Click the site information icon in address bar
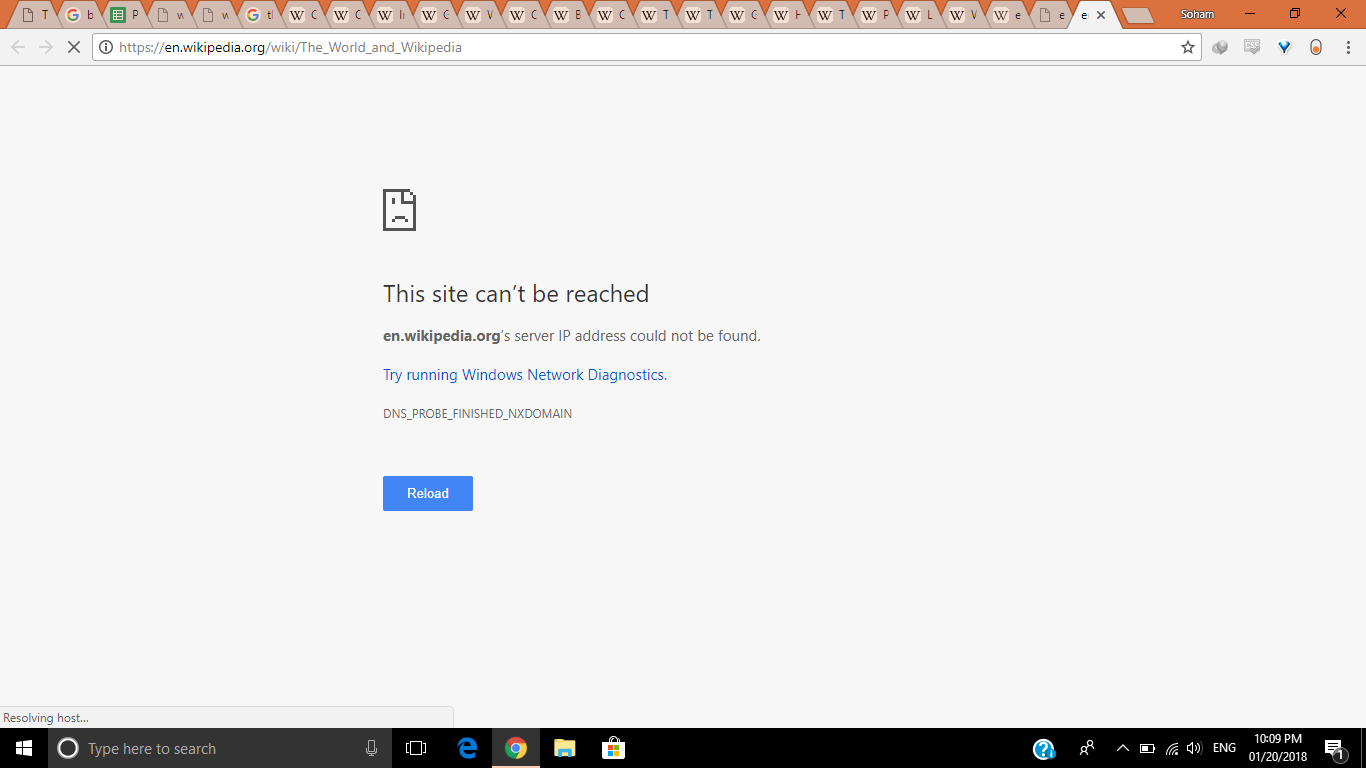 point(106,47)
